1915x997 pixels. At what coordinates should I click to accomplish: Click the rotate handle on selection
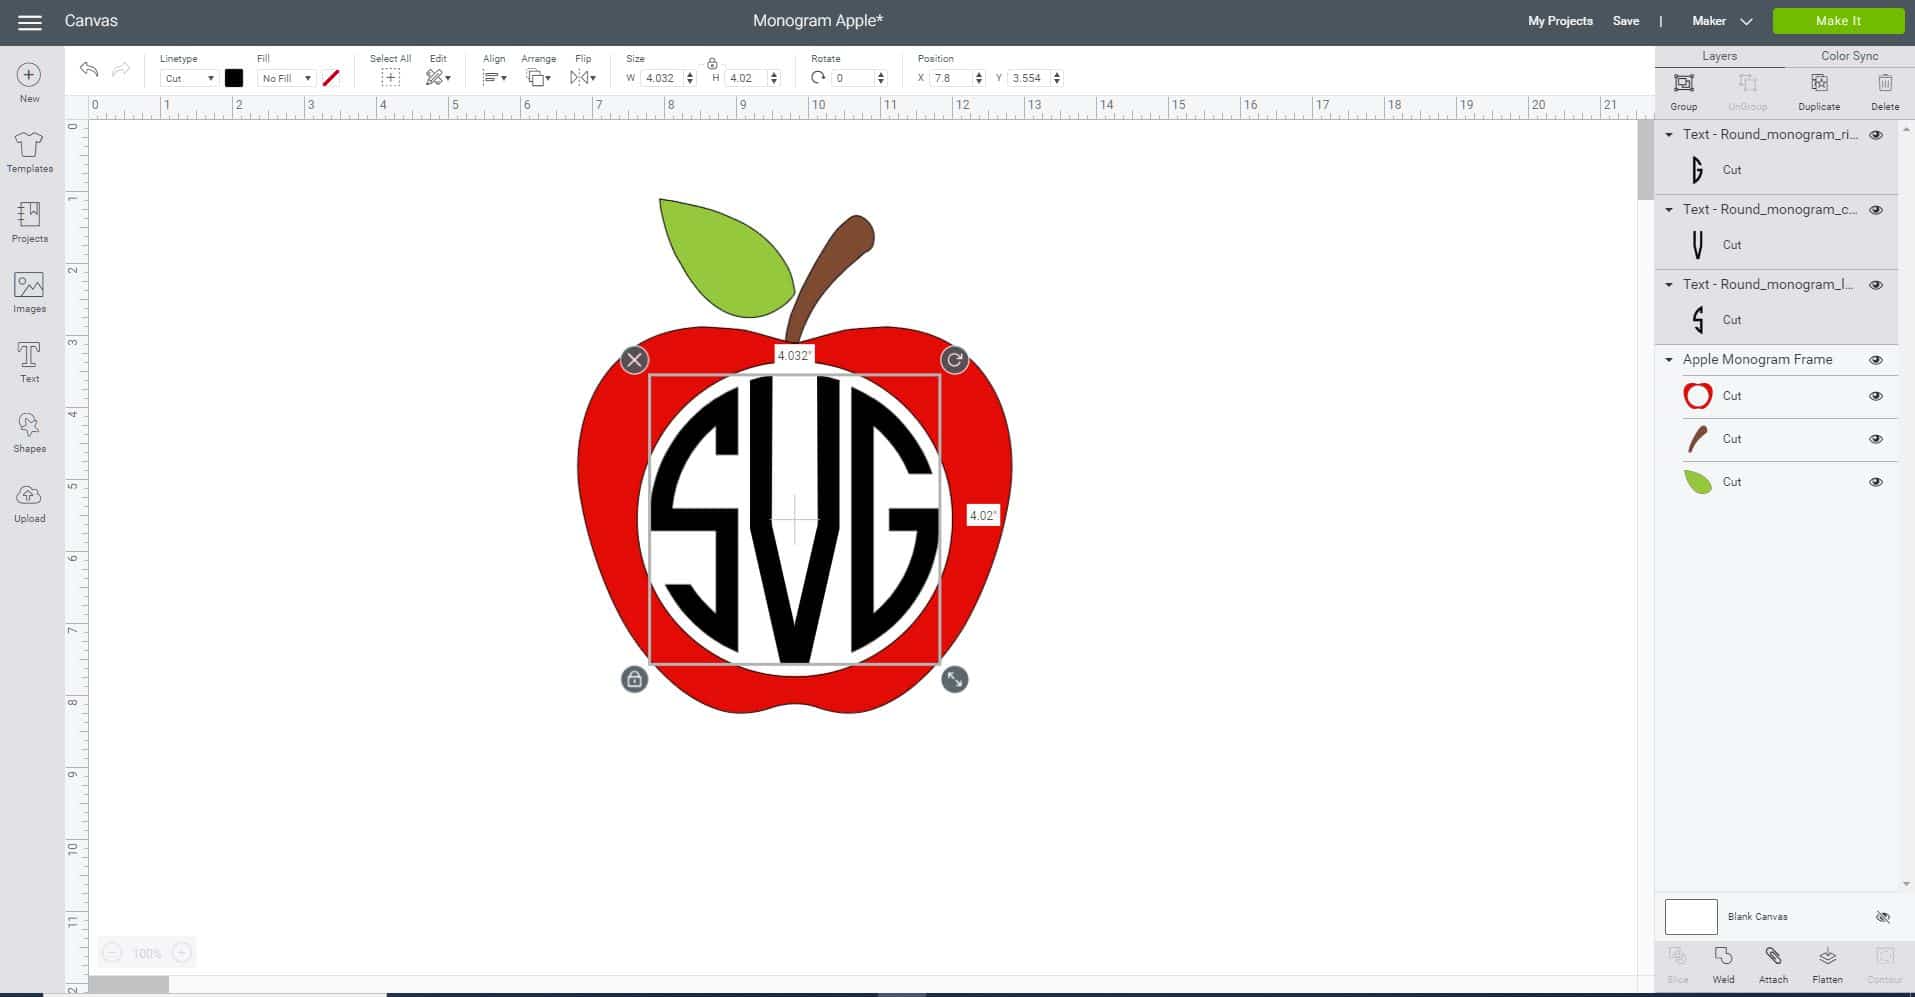[955, 360]
